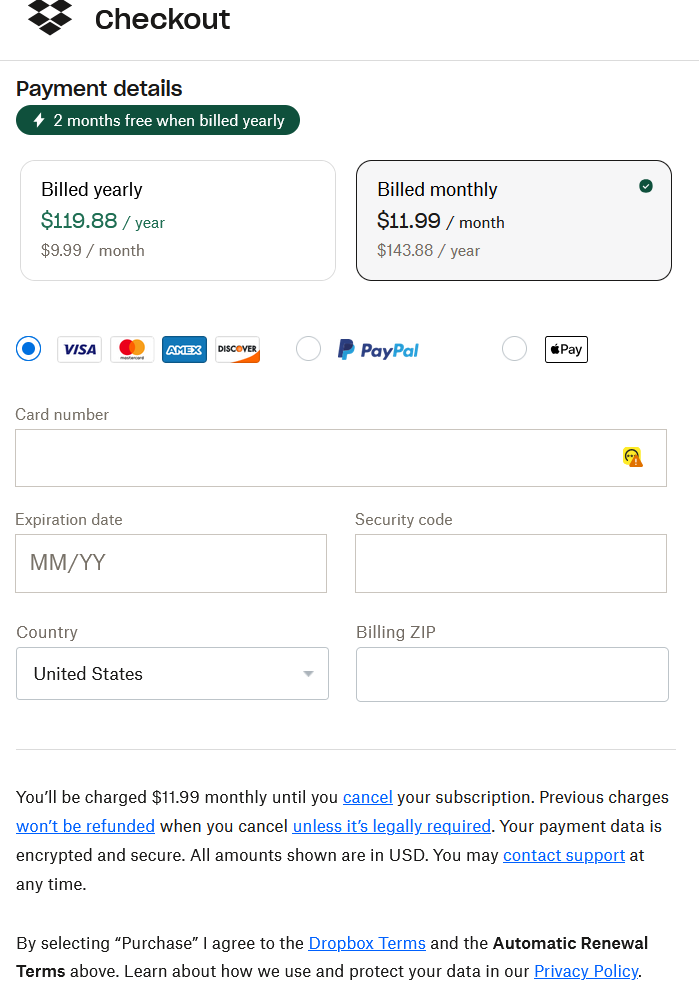
Task: Click into the Billing ZIP field
Action: pos(512,674)
